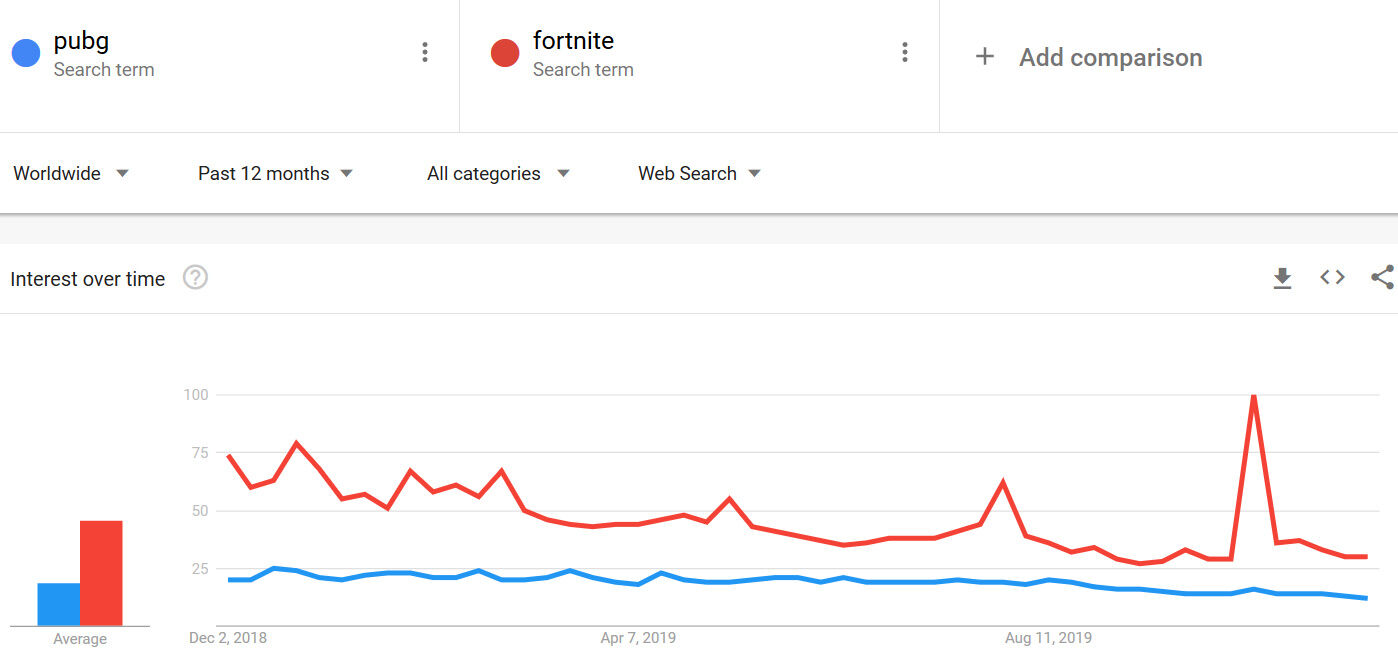Image resolution: width=1398 pixels, height=659 pixels.
Task: Click the red fortnite average bar
Action: 101,573
